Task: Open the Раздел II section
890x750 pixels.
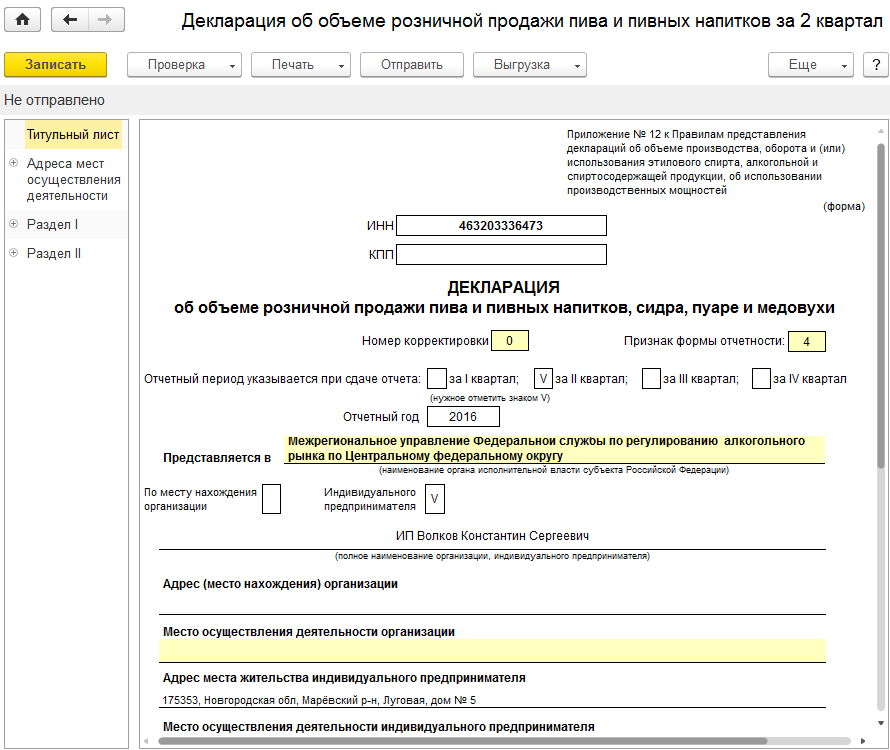Action: coord(54,253)
